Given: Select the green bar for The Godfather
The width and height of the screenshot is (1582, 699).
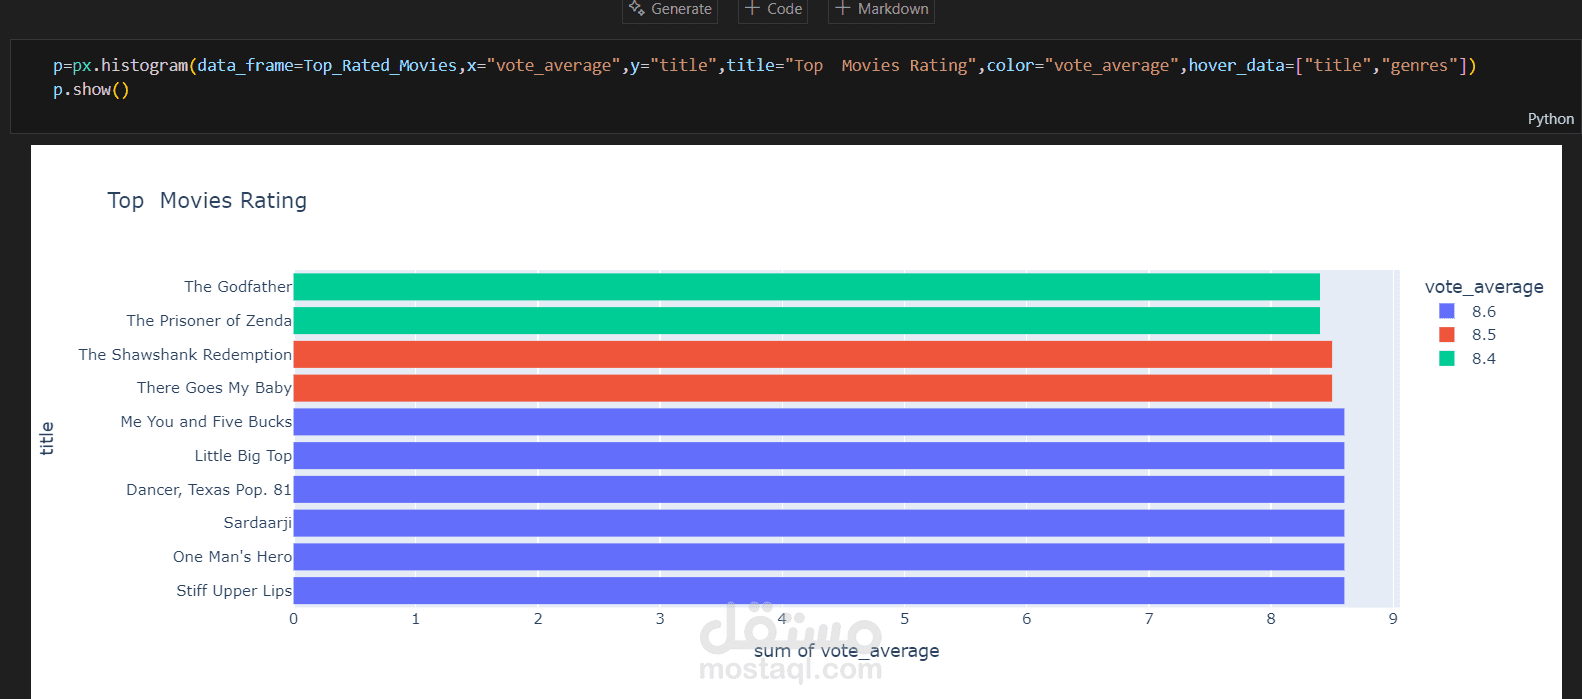Looking at the screenshot, I should click(806, 287).
